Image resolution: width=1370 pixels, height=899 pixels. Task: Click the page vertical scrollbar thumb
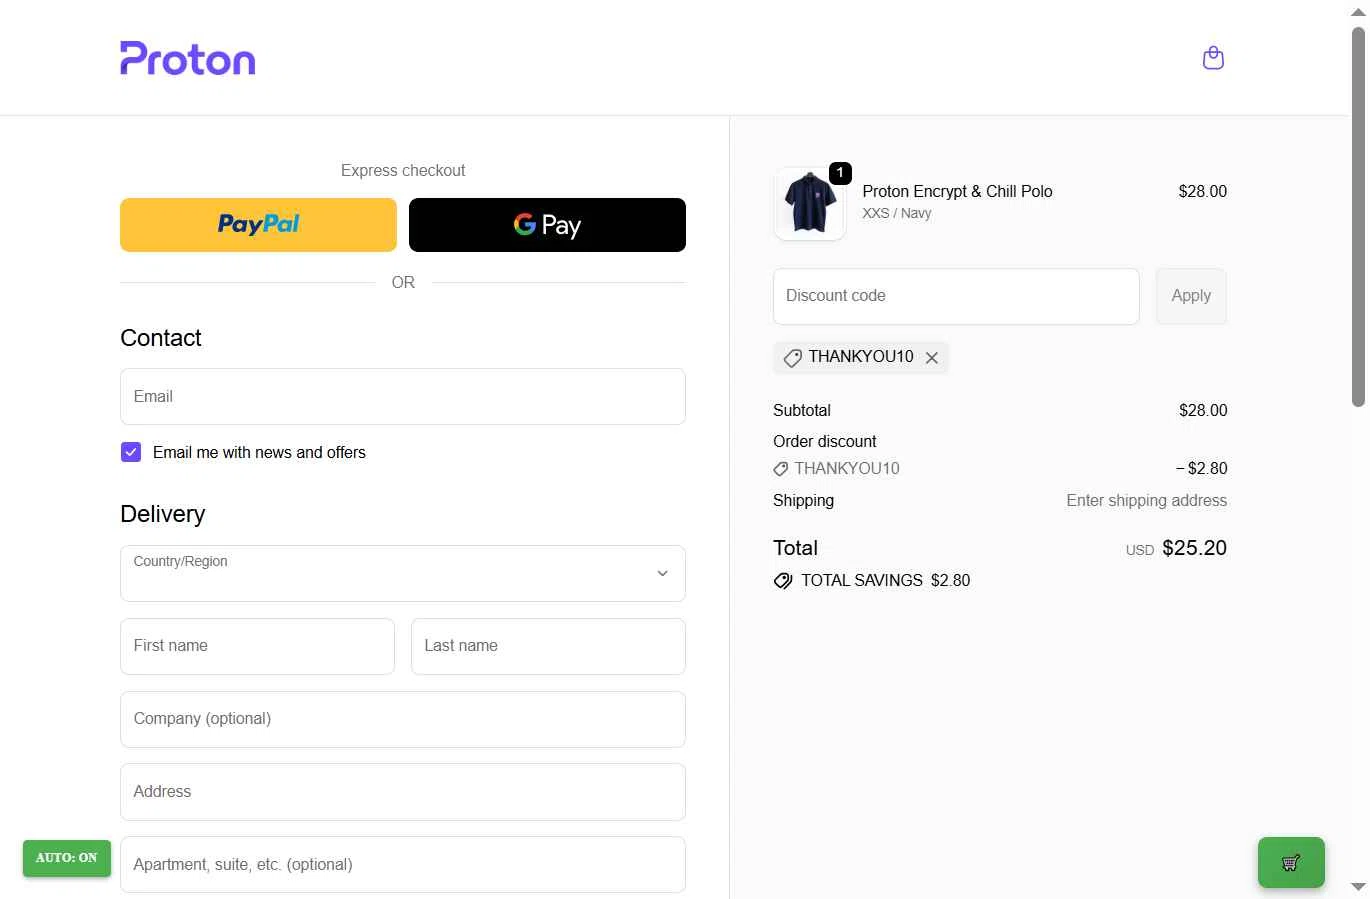point(1358,216)
